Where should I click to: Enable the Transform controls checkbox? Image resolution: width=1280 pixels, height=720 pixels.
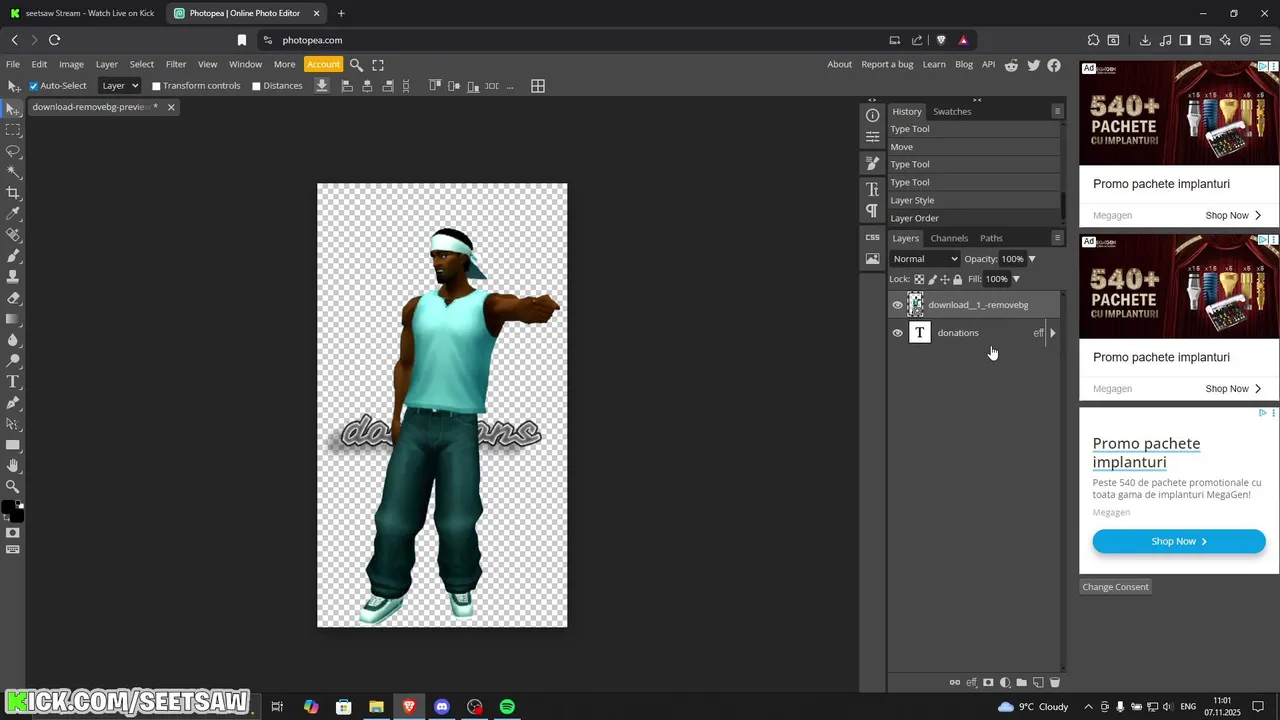coord(156,86)
